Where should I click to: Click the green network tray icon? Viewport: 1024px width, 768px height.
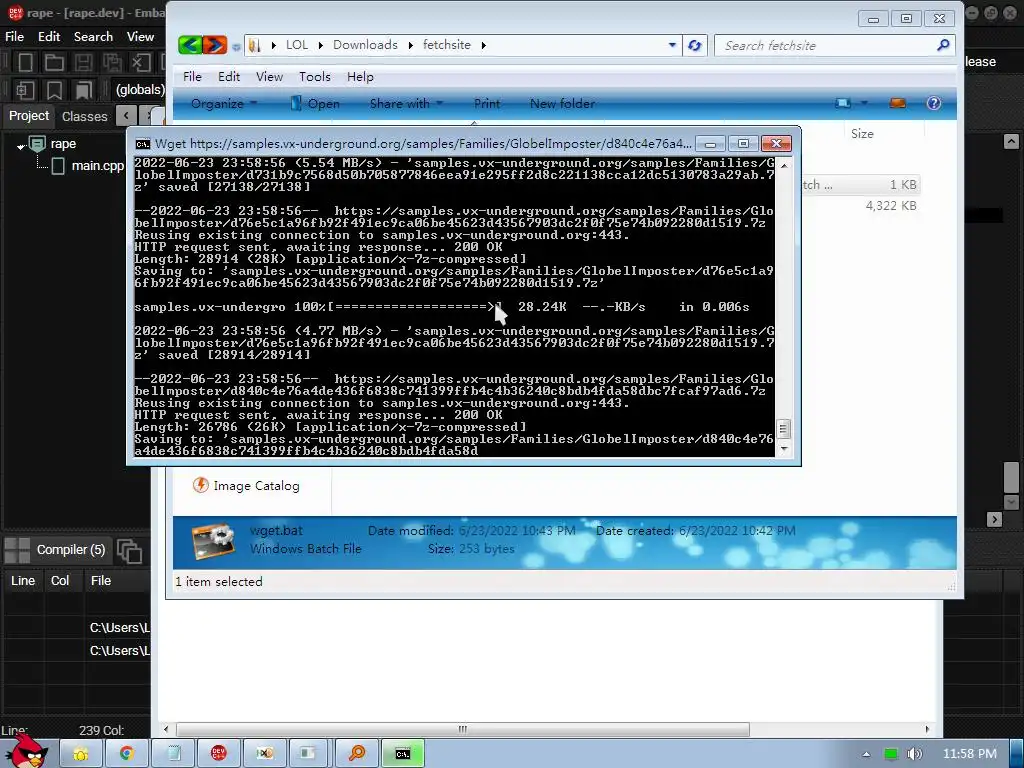(890, 754)
